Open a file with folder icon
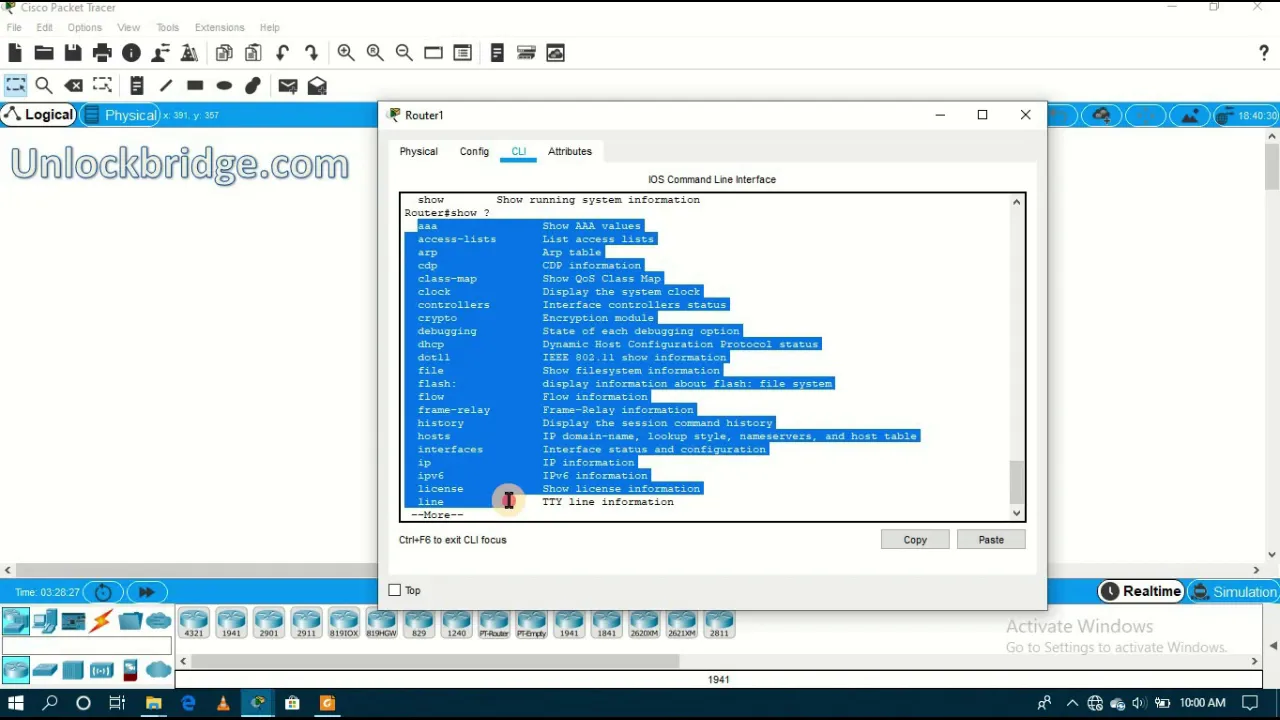Screen dimensions: 1280x720 pyautogui.click(x=44, y=53)
